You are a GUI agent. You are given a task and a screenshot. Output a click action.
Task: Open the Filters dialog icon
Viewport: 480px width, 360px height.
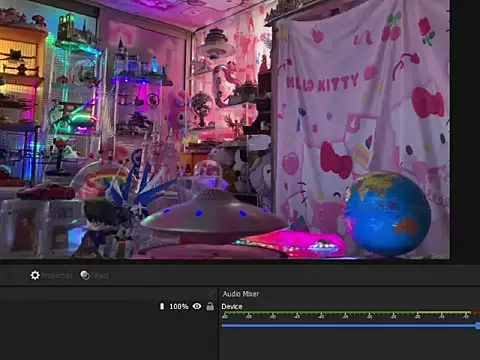click(85, 275)
